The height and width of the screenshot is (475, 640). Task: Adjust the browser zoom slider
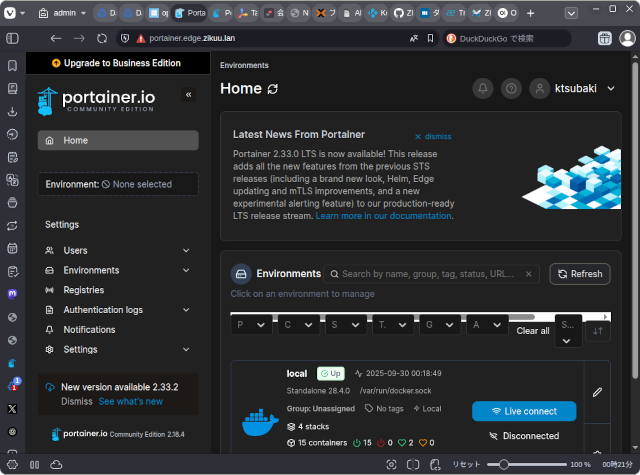pyautogui.click(x=505, y=465)
